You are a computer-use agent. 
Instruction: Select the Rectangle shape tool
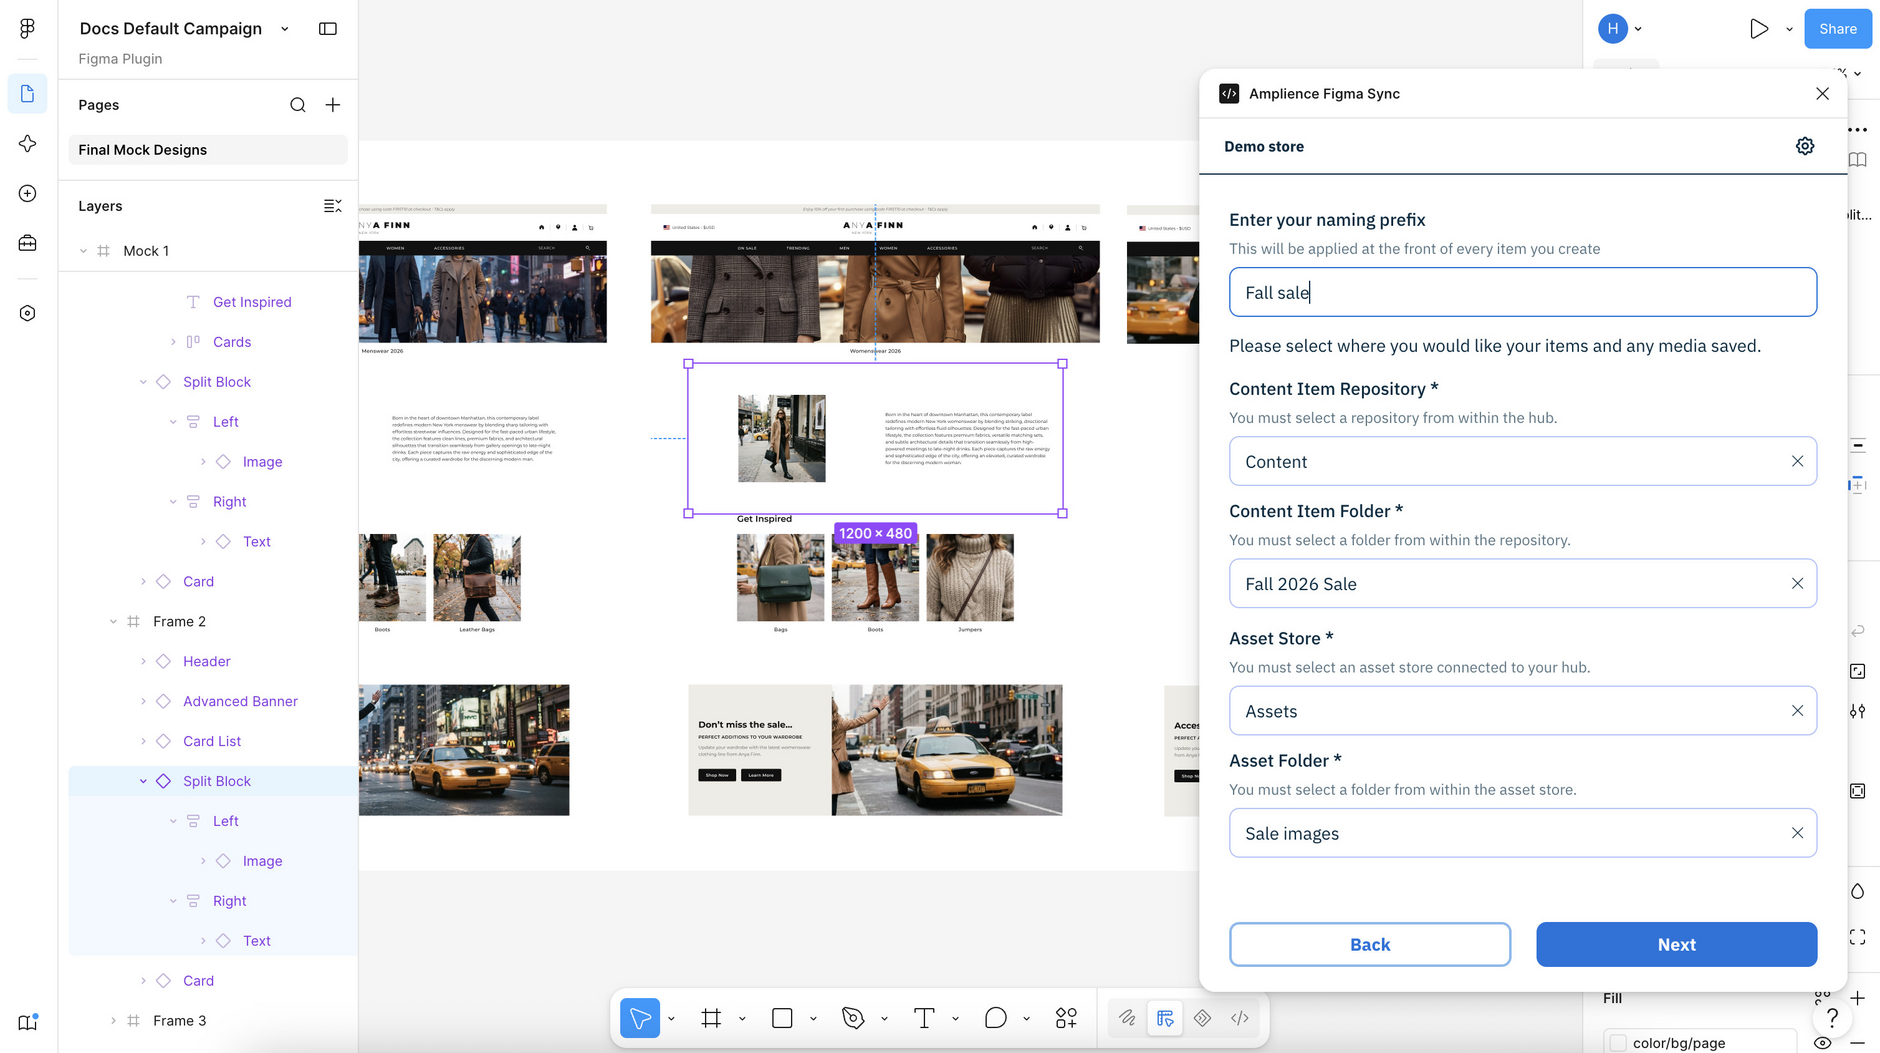782,1018
